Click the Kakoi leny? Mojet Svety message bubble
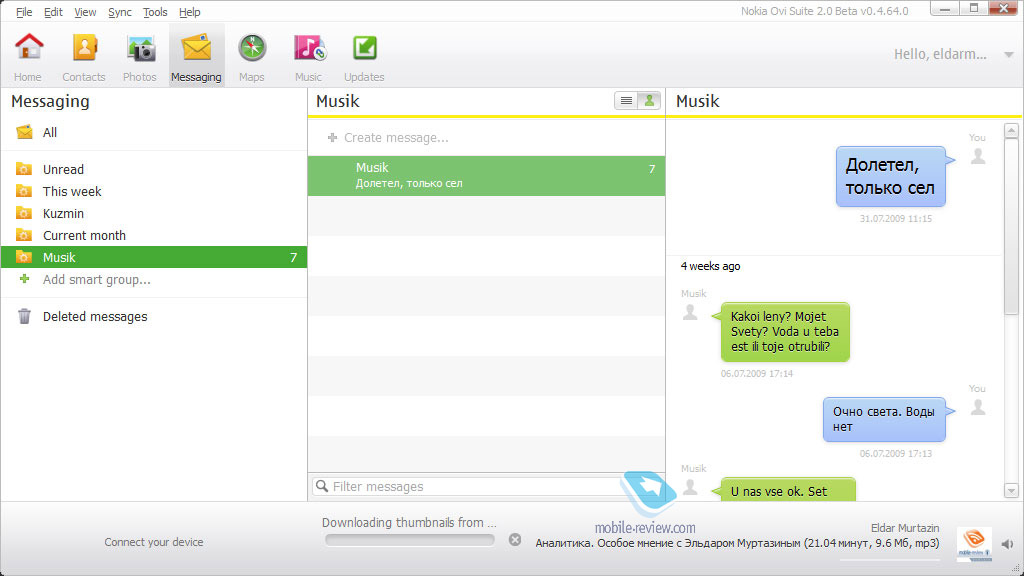1024x576 pixels. tap(785, 332)
